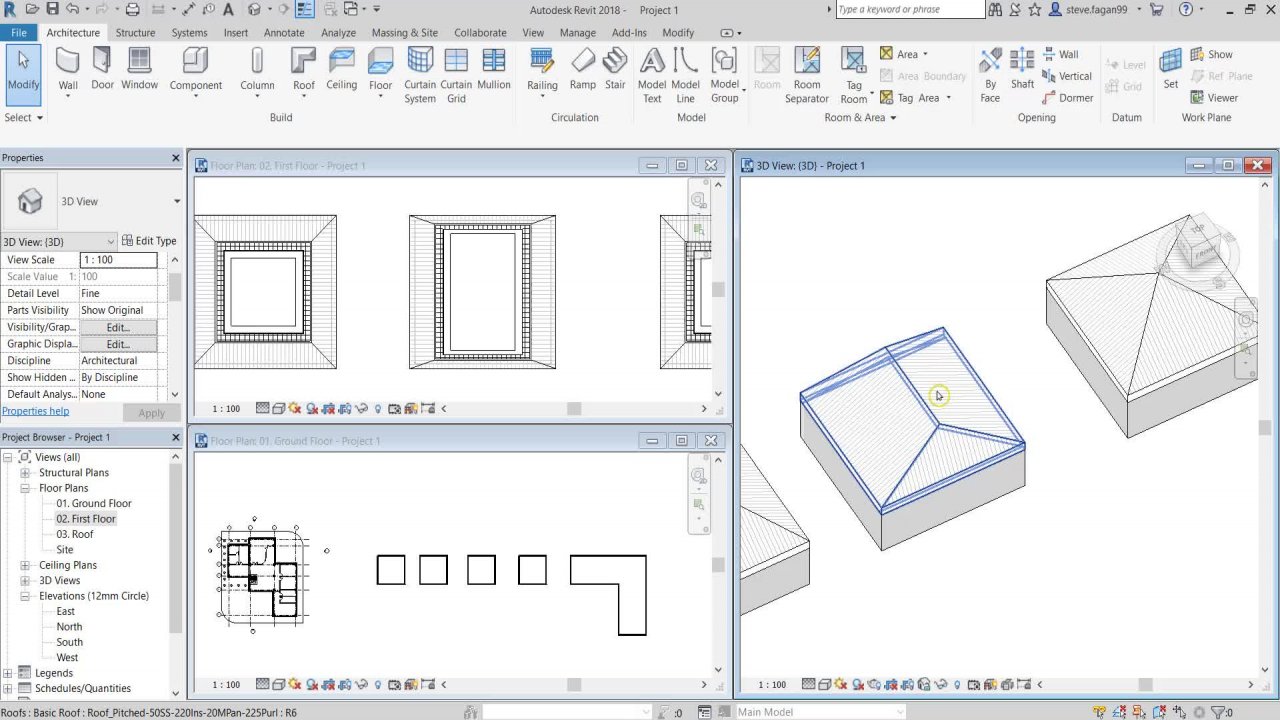Open the selection Filter on the status bar
1280x720 pixels.
(1218, 712)
